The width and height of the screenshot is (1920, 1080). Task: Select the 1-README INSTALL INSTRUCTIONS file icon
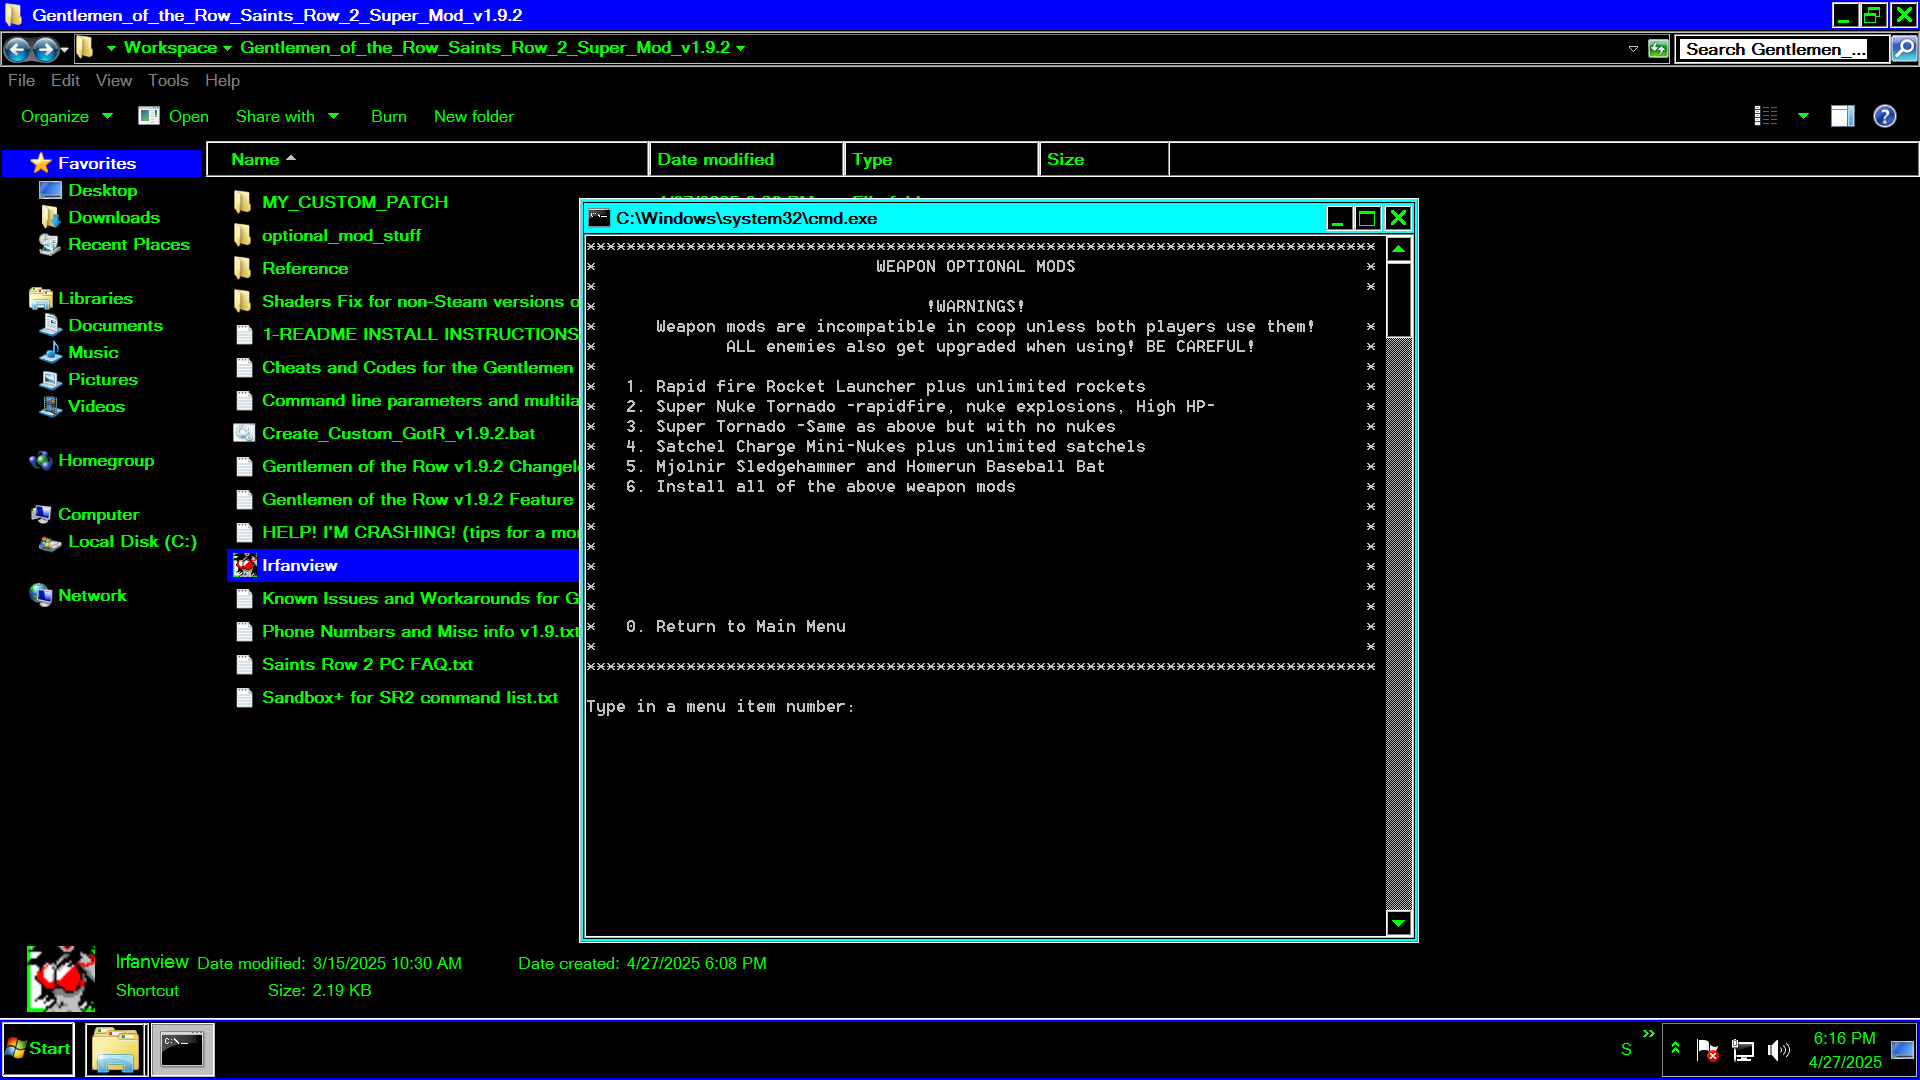tap(243, 335)
